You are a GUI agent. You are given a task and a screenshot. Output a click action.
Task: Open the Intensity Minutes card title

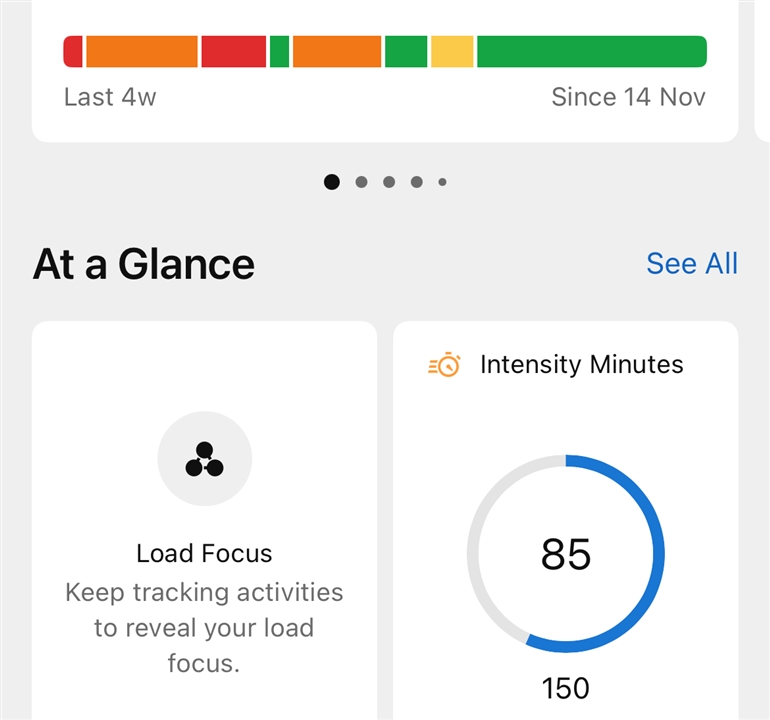[x=581, y=364]
